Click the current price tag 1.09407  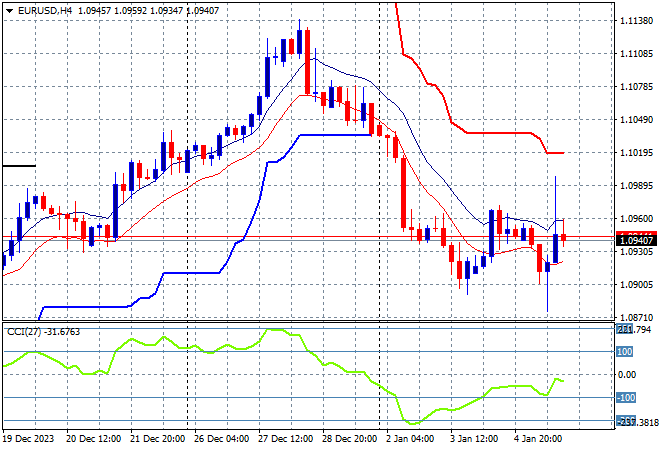click(636, 241)
